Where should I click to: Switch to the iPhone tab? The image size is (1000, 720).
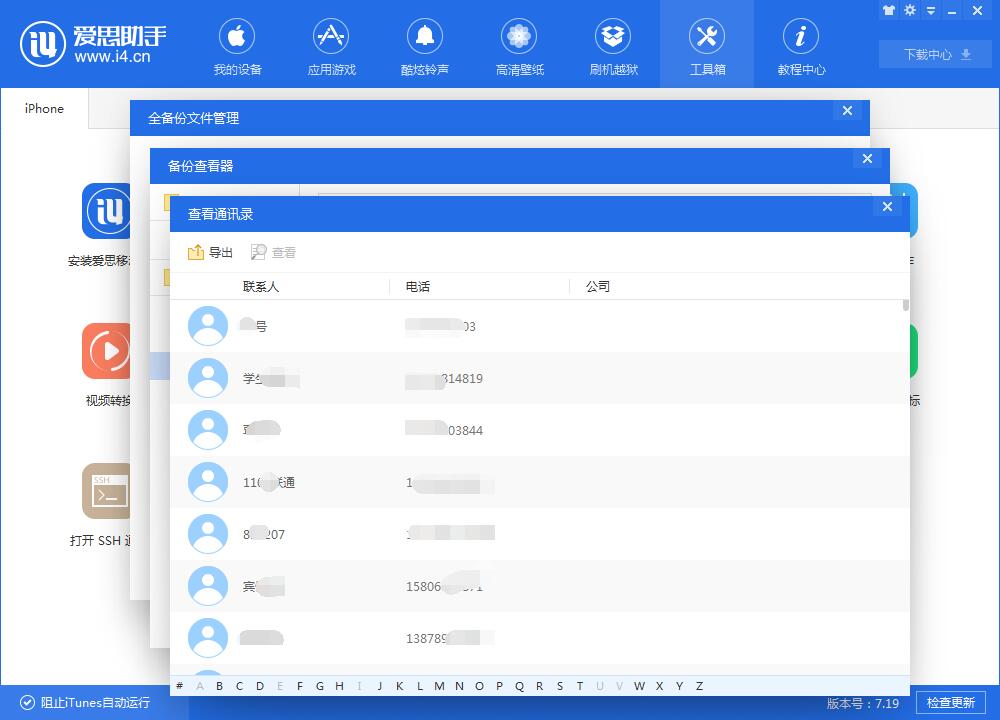pyautogui.click(x=44, y=108)
